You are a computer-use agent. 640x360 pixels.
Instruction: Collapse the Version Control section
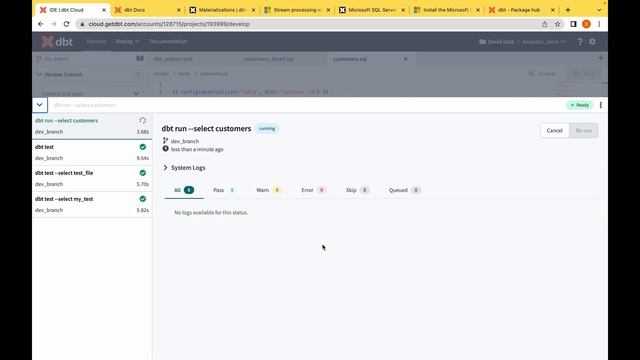coord(39,75)
